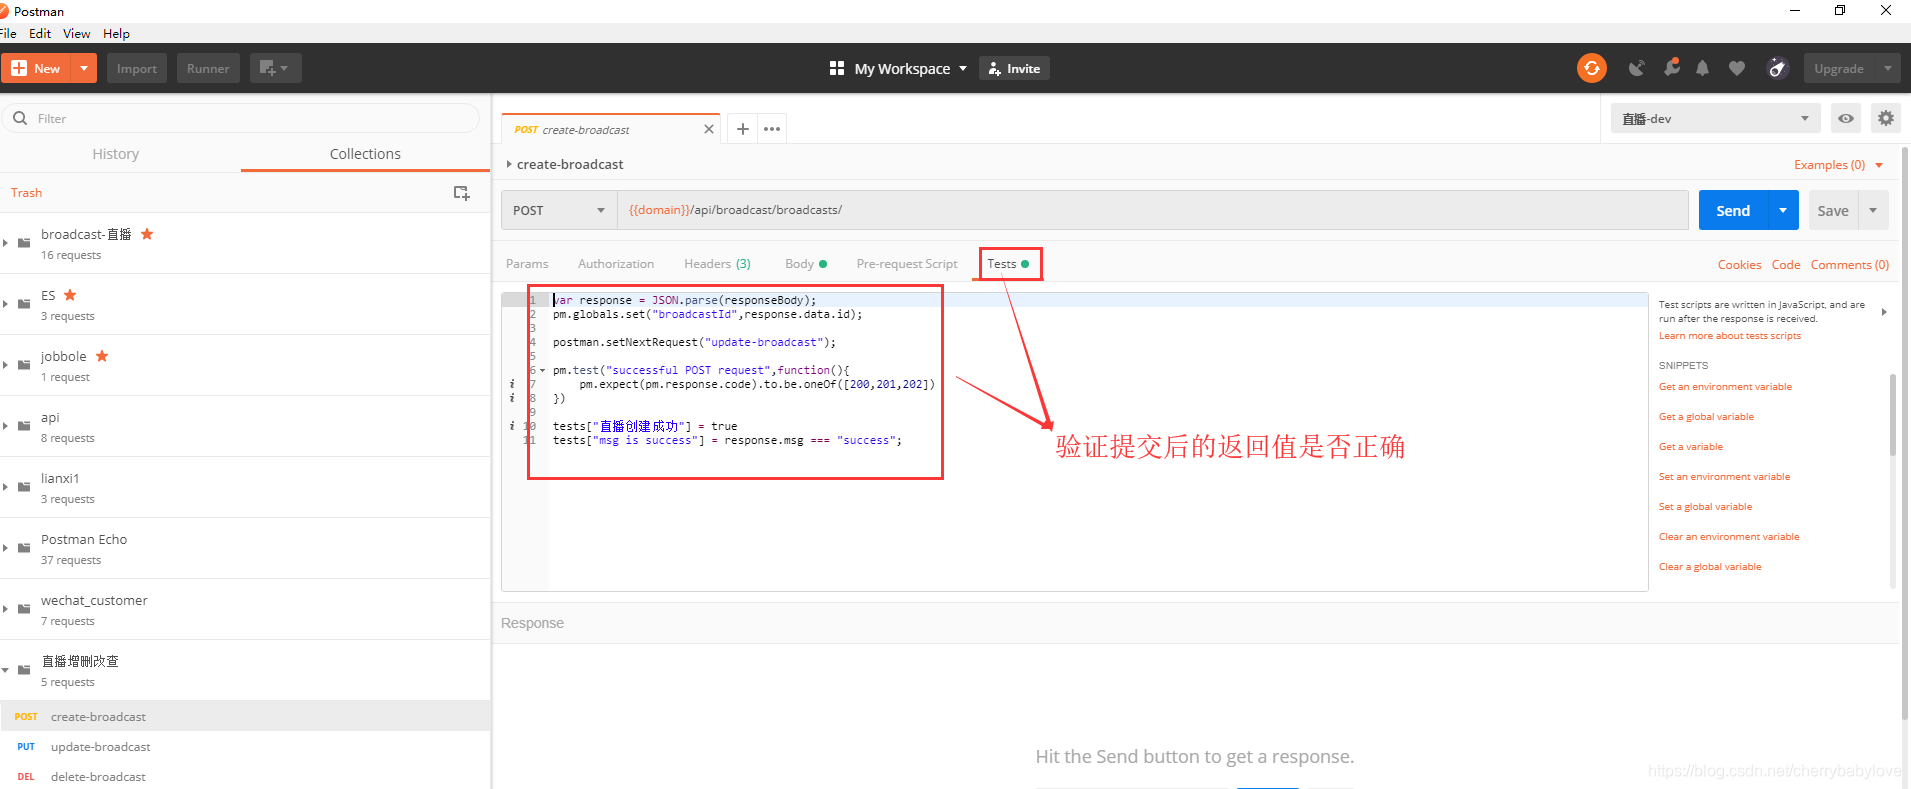Insert 'Get an environment variable' snippet
The width and height of the screenshot is (1911, 789).
(x=1725, y=387)
